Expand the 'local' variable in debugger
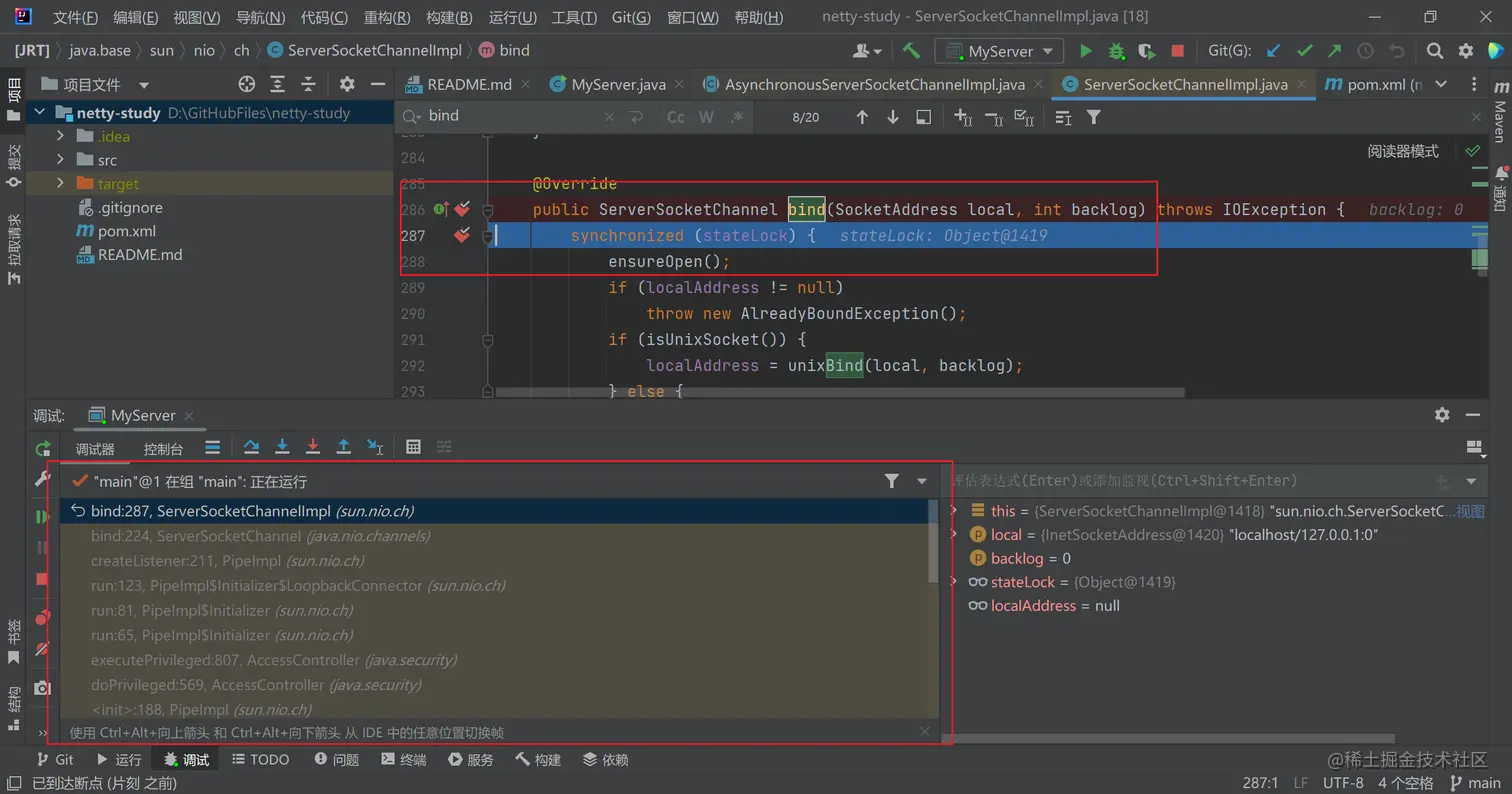Image resolution: width=1512 pixels, height=794 pixels. (954, 535)
